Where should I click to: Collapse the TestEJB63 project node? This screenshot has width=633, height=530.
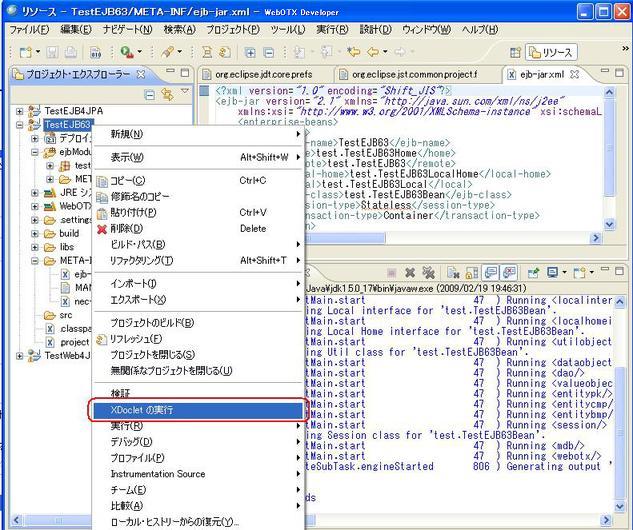[x=21, y=125]
